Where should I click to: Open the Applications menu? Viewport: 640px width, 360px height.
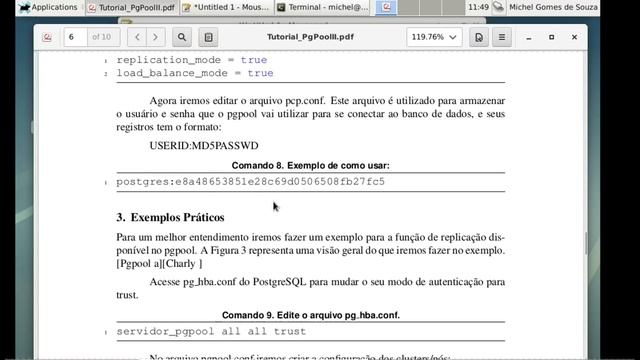pyautogui.click(x=48, y=7)
